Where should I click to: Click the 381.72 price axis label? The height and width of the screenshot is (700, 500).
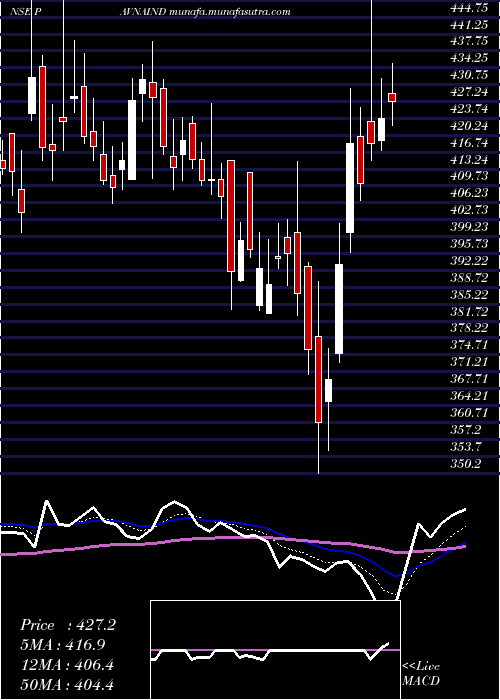click(x=470, y=312)
